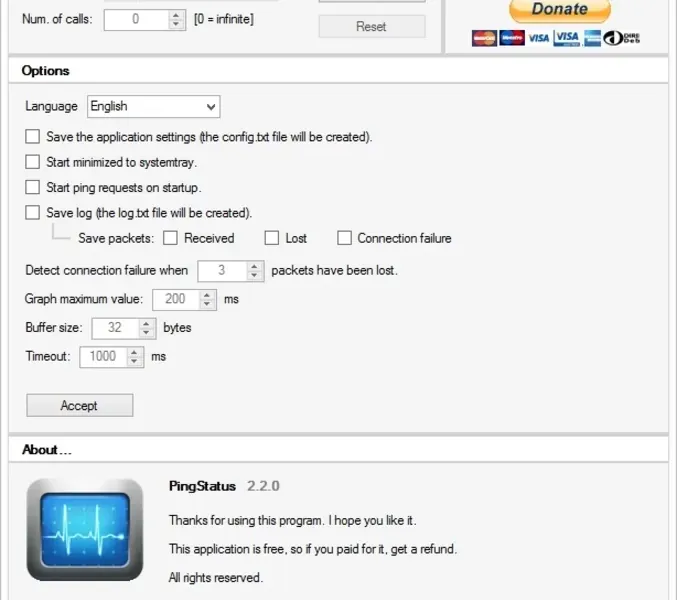Tick the Connection failure checkbox
The image size is (677, 600).
coord(344,238)
